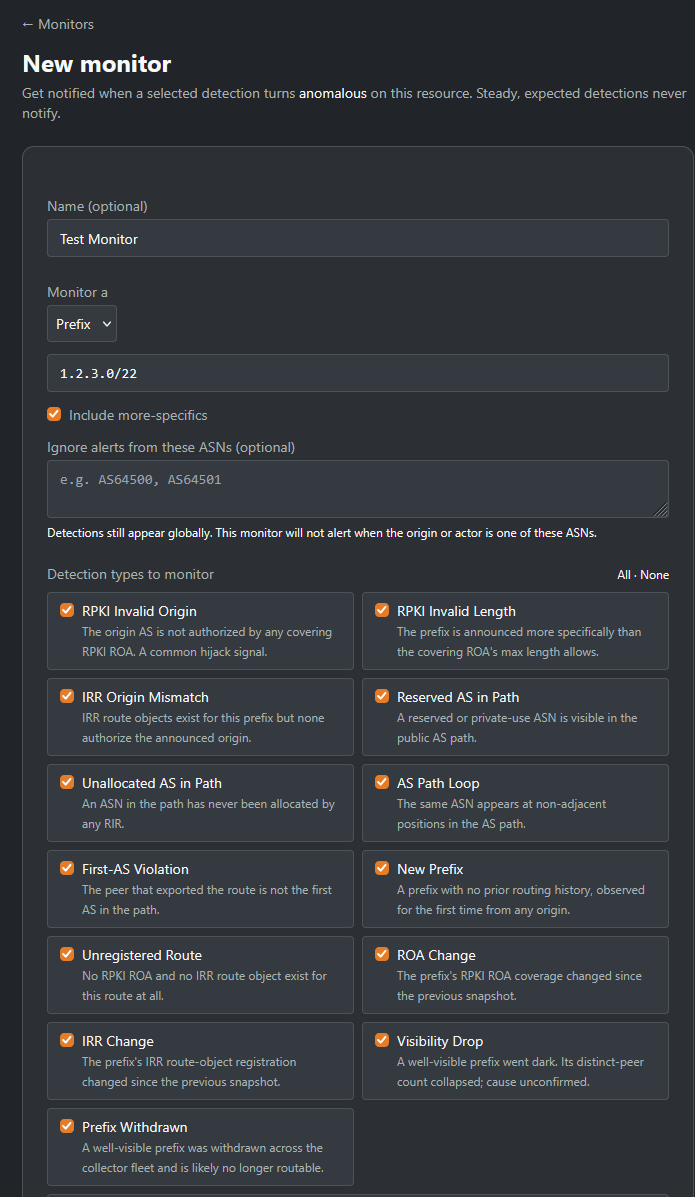The image size is (695, 1197).
Task: Click the word anomalous in the description
Action: pos(333,93)
